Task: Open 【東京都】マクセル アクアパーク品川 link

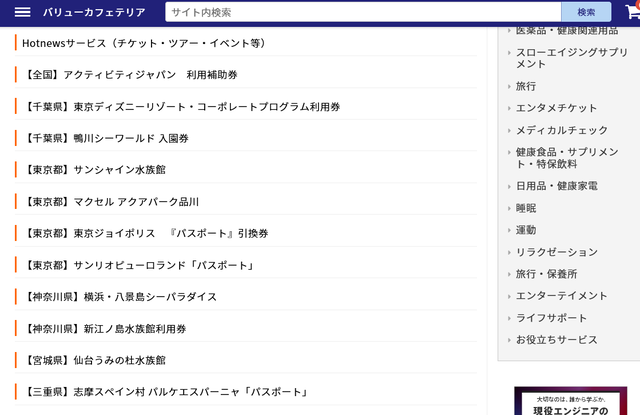Action: 111,202
